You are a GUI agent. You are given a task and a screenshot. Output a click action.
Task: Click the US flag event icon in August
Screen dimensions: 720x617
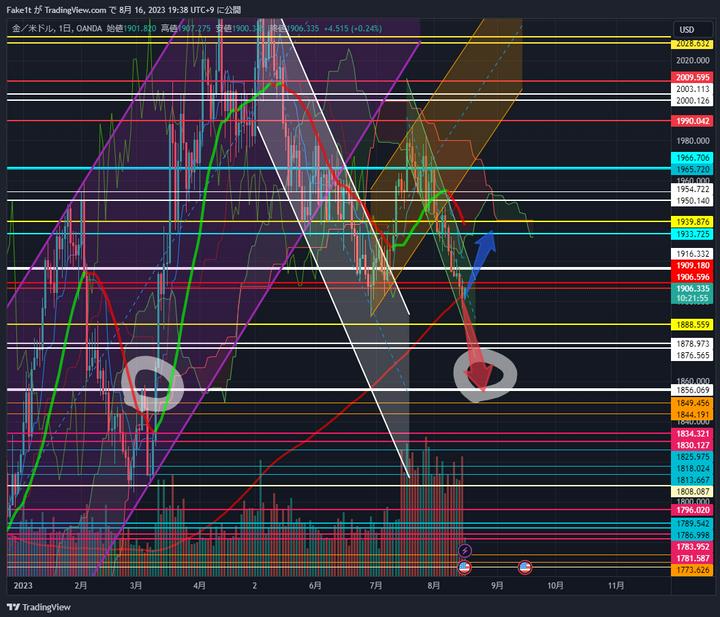464,567
